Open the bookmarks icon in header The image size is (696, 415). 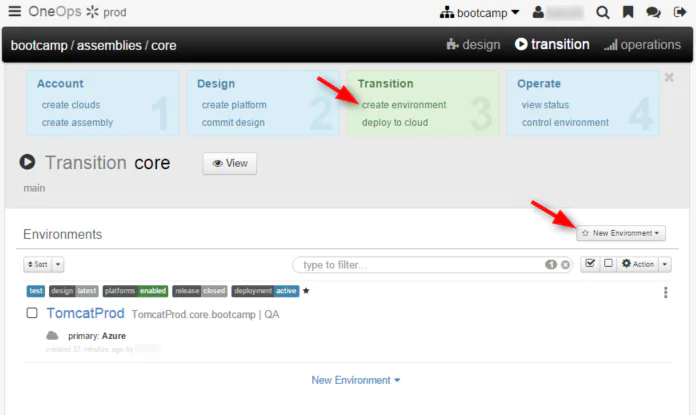click(628, 12)
